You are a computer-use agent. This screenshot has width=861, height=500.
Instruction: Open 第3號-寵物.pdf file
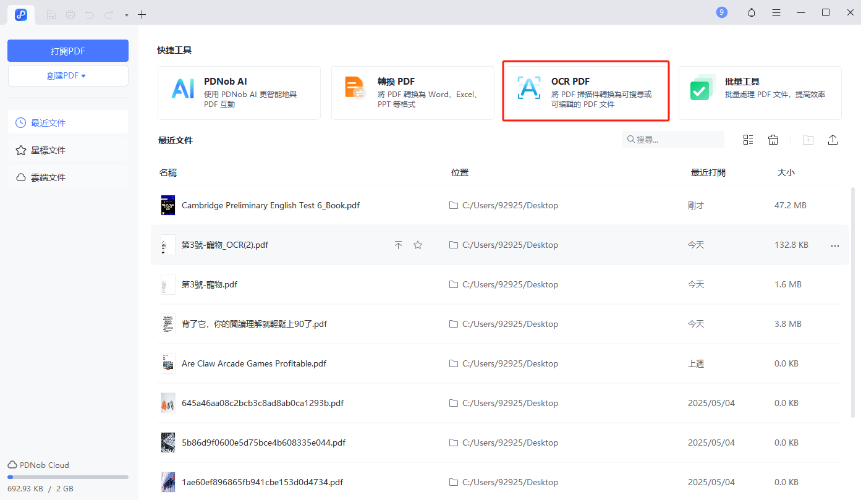coord(210,284)
